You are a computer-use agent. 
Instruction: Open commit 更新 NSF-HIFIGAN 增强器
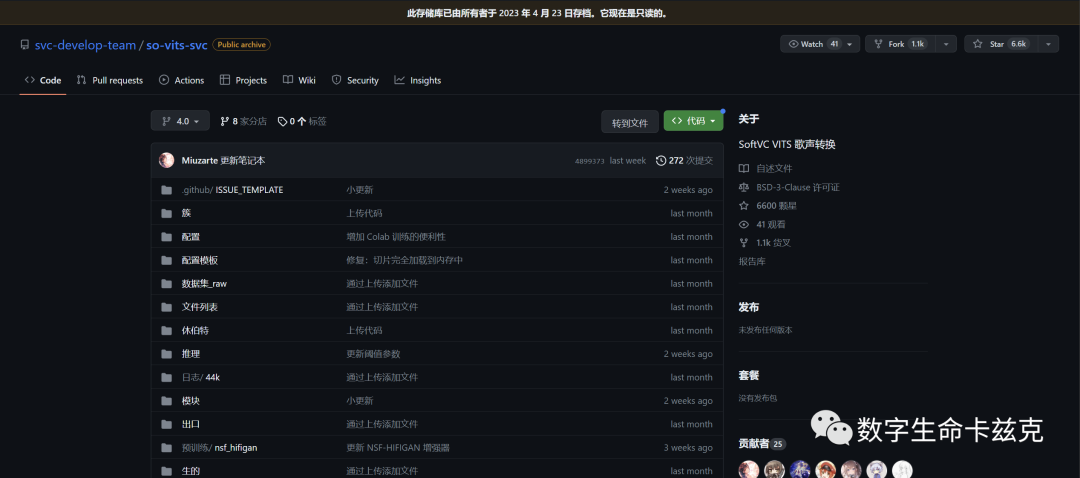(397, 448)
